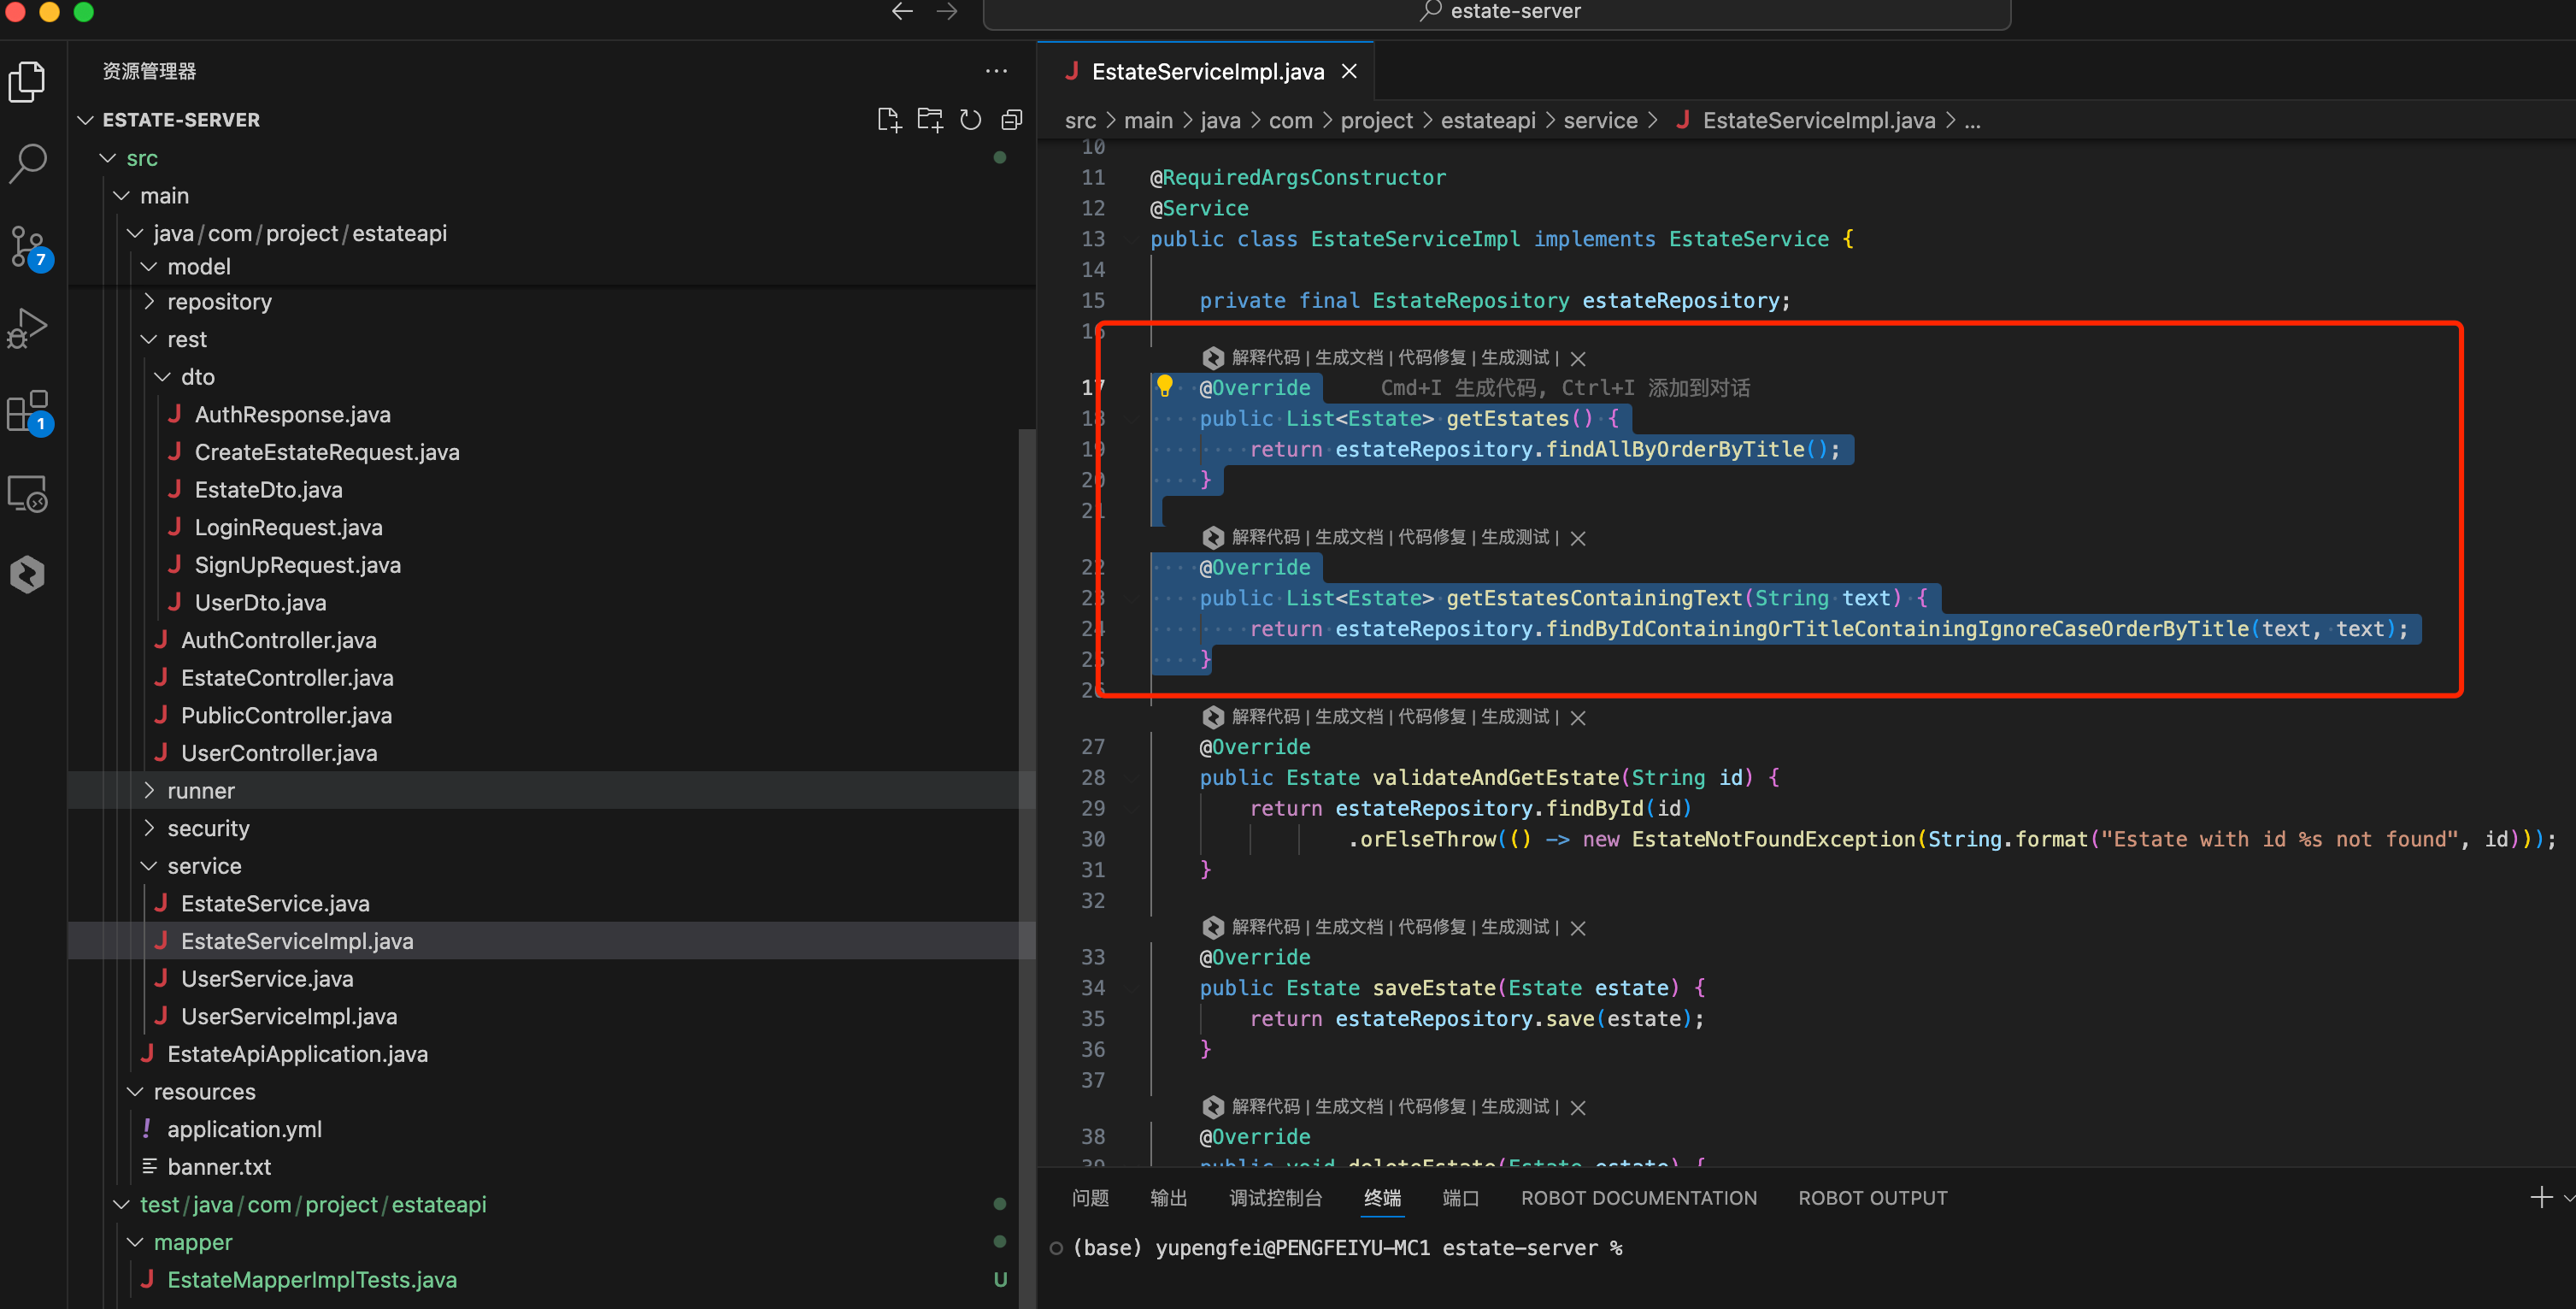
Task: Collapse the dto folder
Action: (197, 377)
